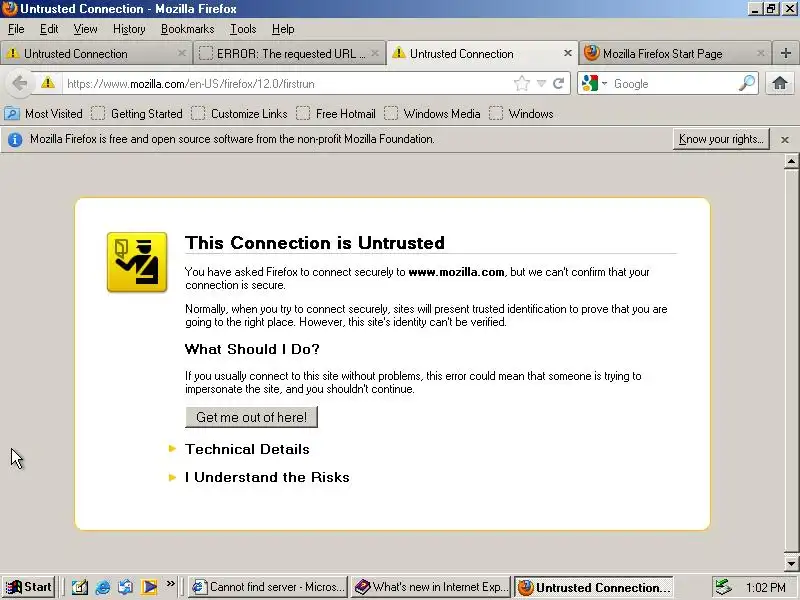Open the URL history dropdown arrow
The width and height of the screenshot is (800, 600).
541,83
